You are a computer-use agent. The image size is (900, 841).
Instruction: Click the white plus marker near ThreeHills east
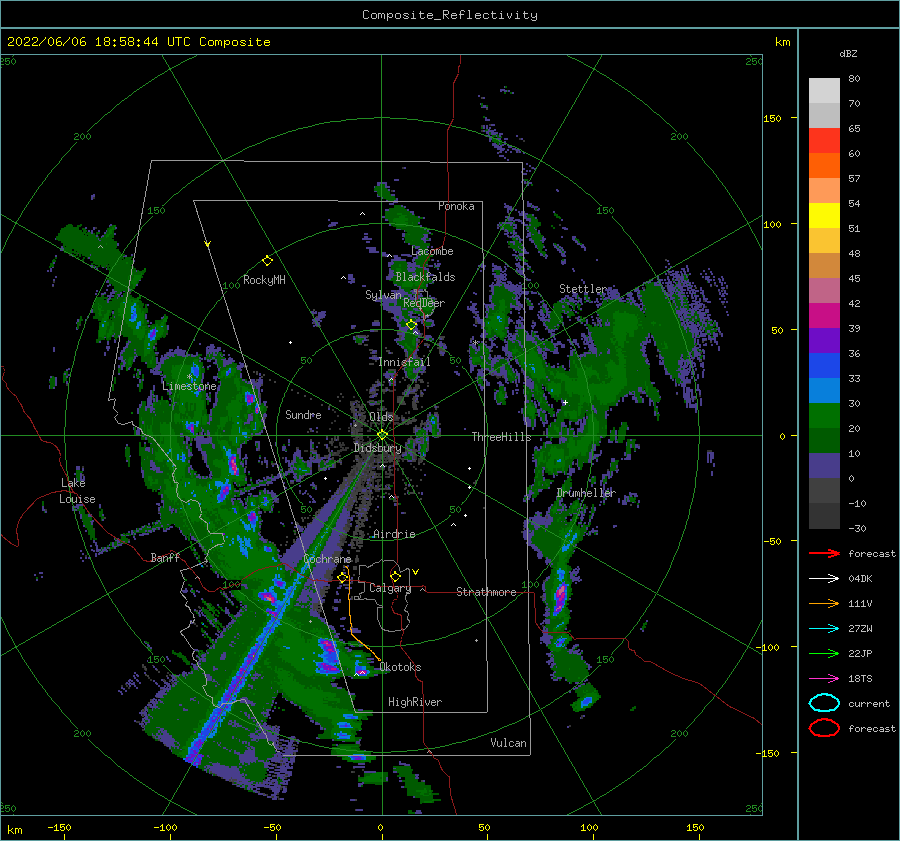coord(565,402)
